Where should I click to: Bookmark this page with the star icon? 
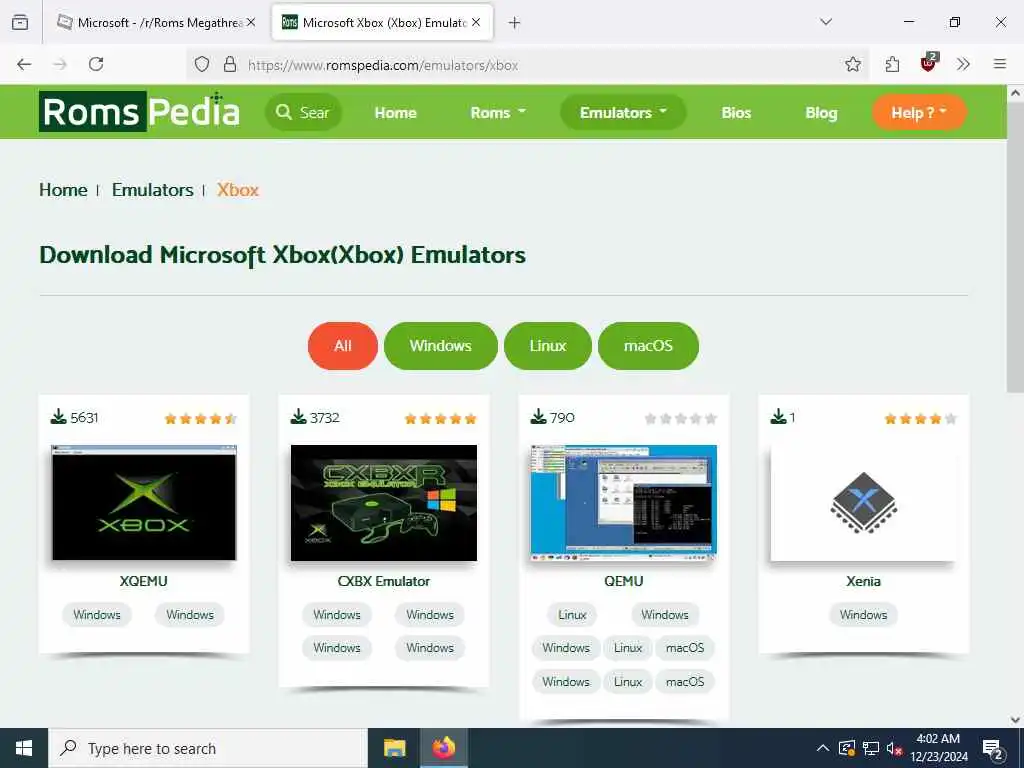(x=853, y=64)
